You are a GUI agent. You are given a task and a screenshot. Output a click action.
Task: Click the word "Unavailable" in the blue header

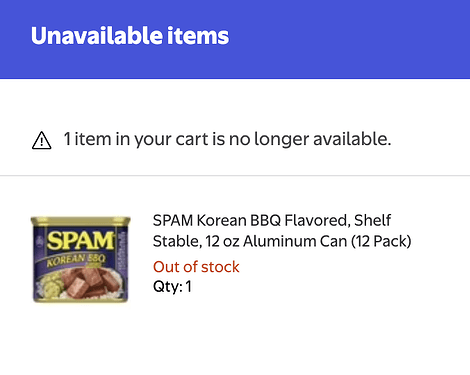(97, 36)
